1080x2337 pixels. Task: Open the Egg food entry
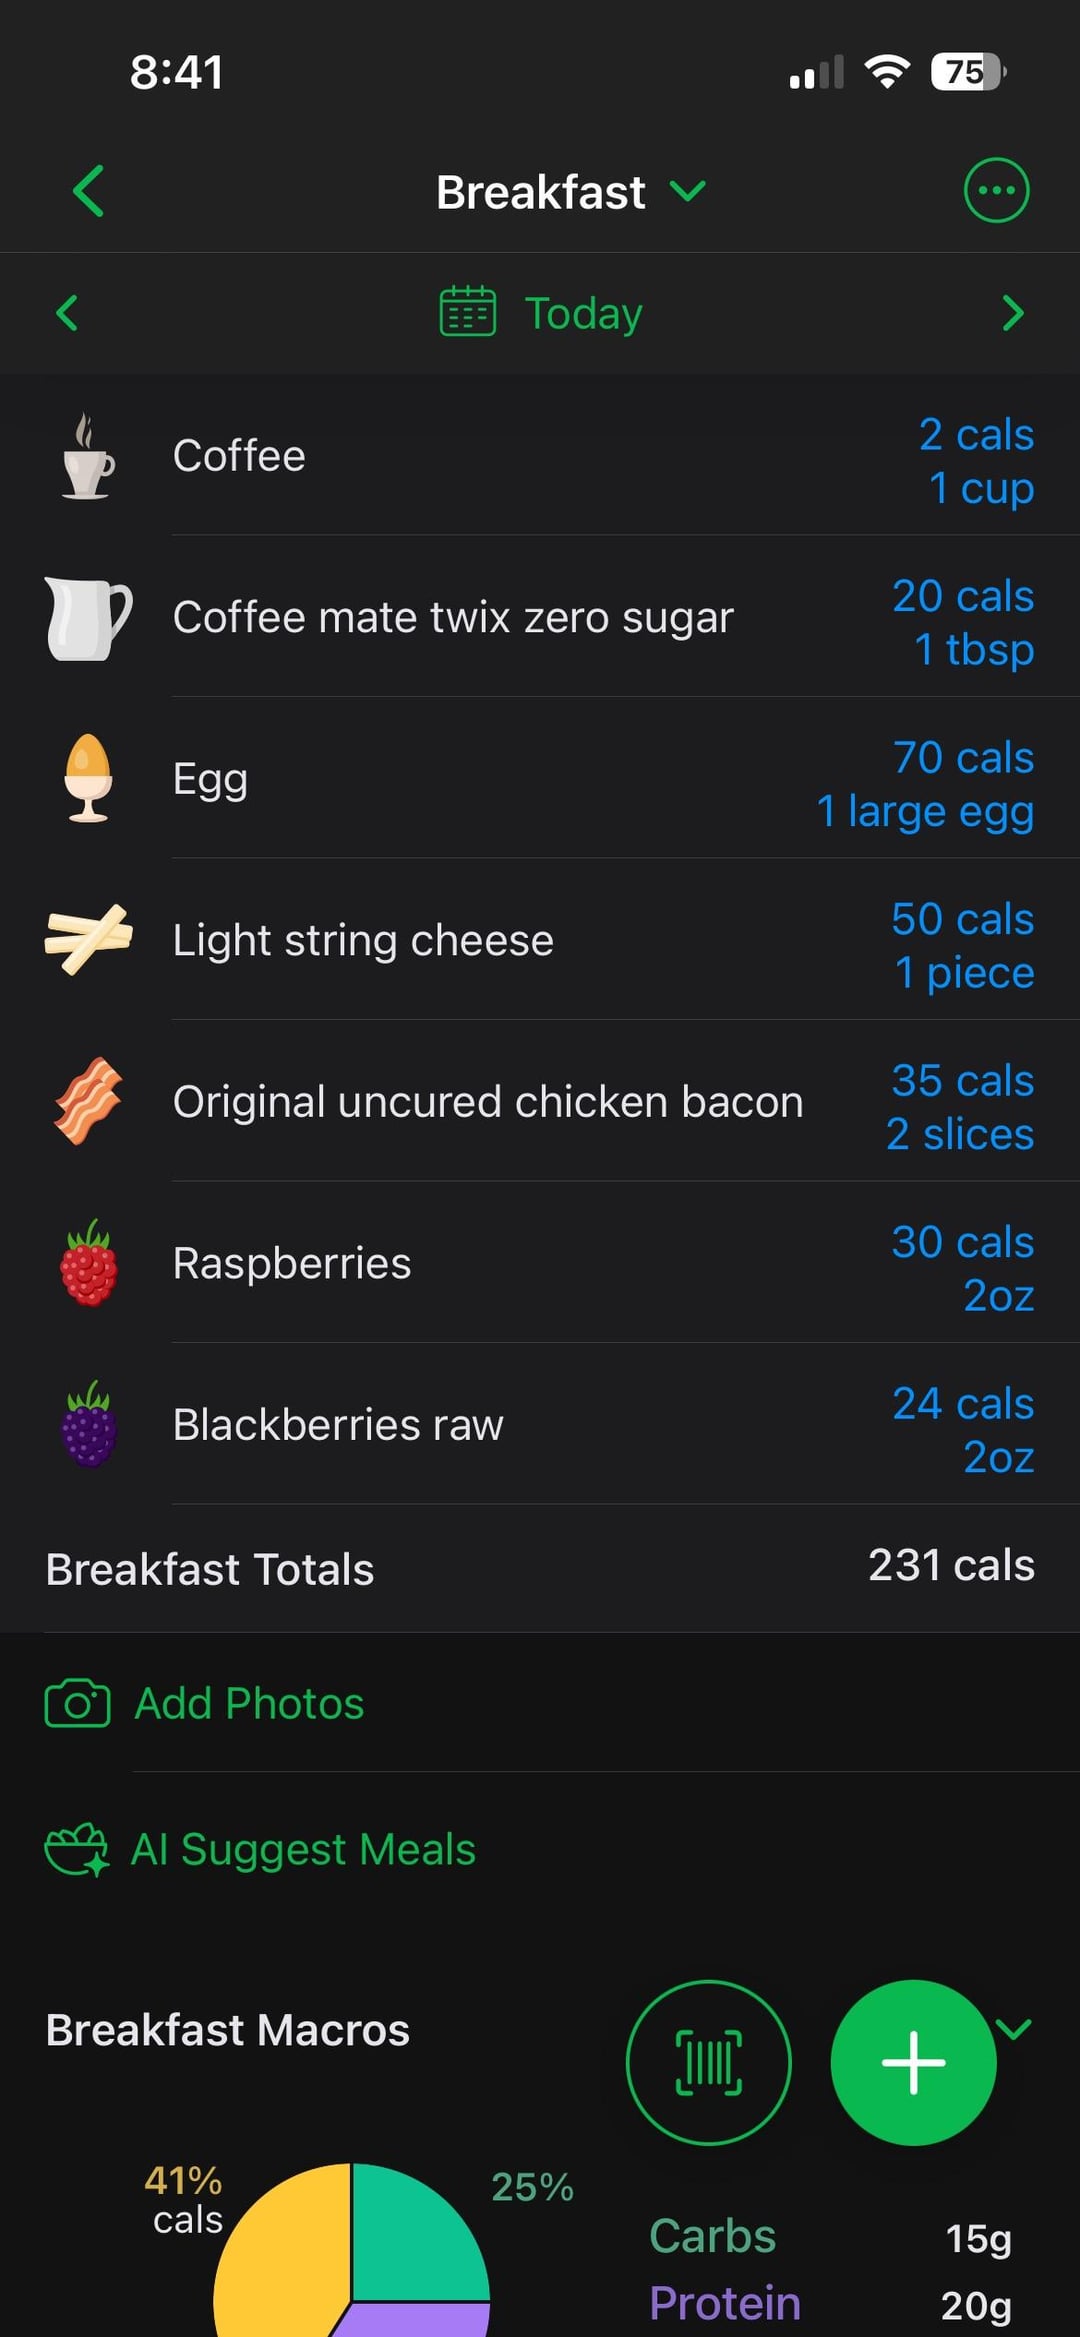coord(210,779)
